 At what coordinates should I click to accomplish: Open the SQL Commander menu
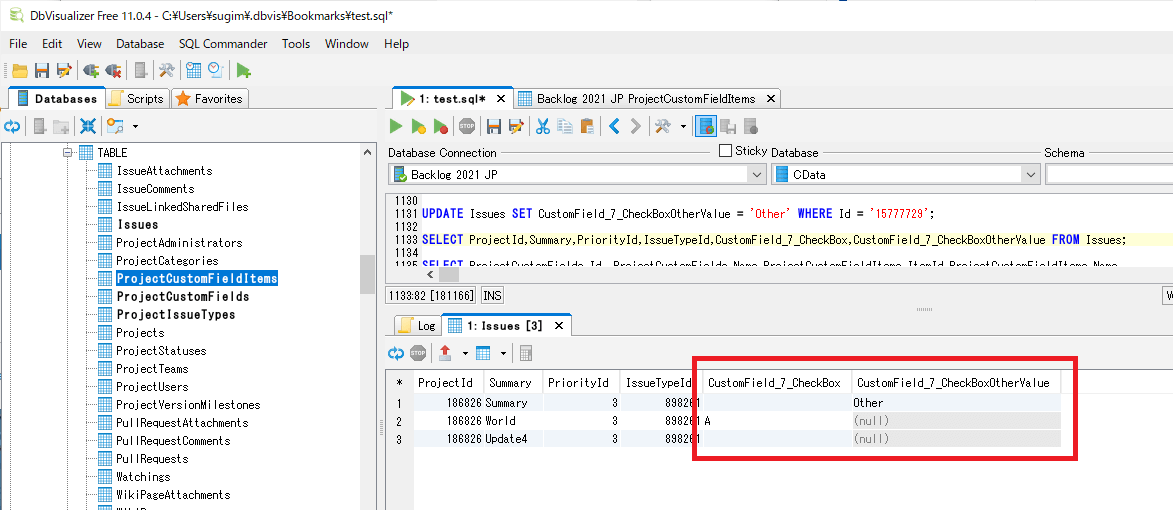click(223, 43)
